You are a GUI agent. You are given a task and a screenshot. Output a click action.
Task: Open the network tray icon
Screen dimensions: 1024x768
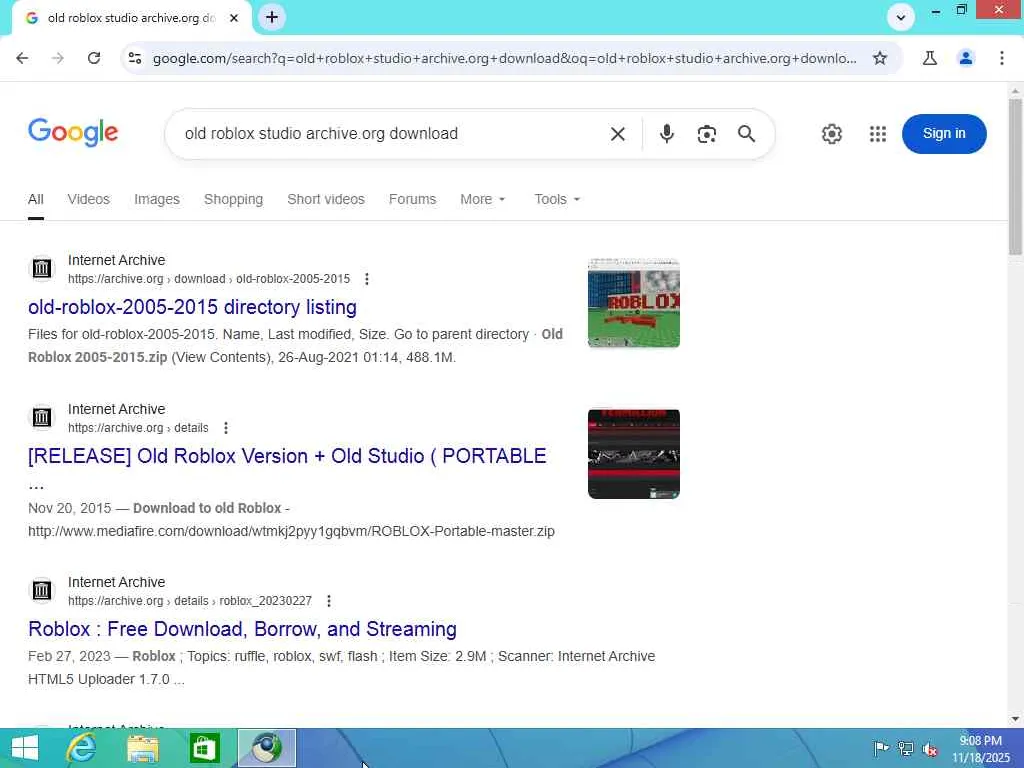pos(905,749)
